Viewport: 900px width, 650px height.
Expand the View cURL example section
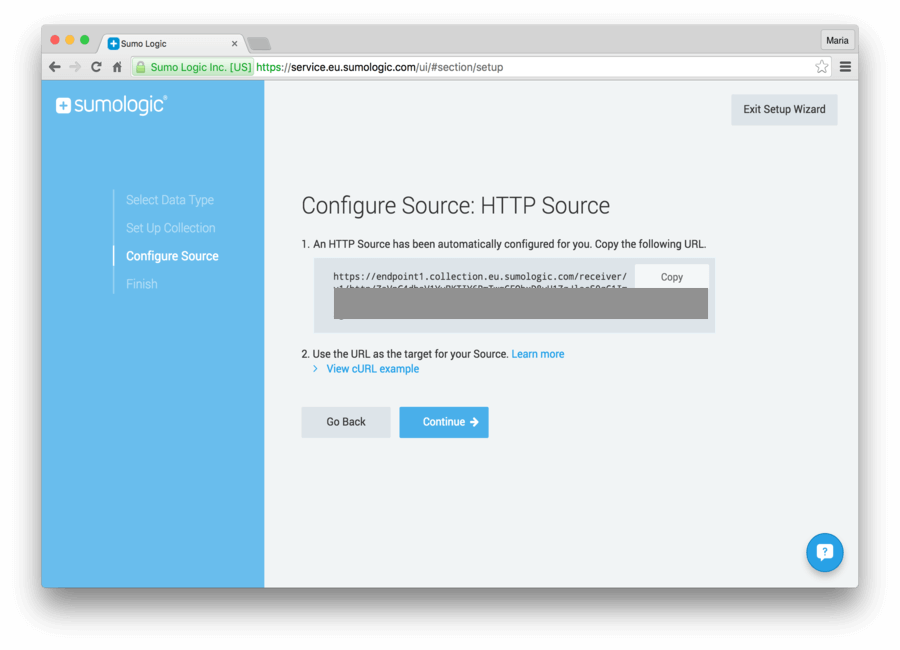coord(373,369)
